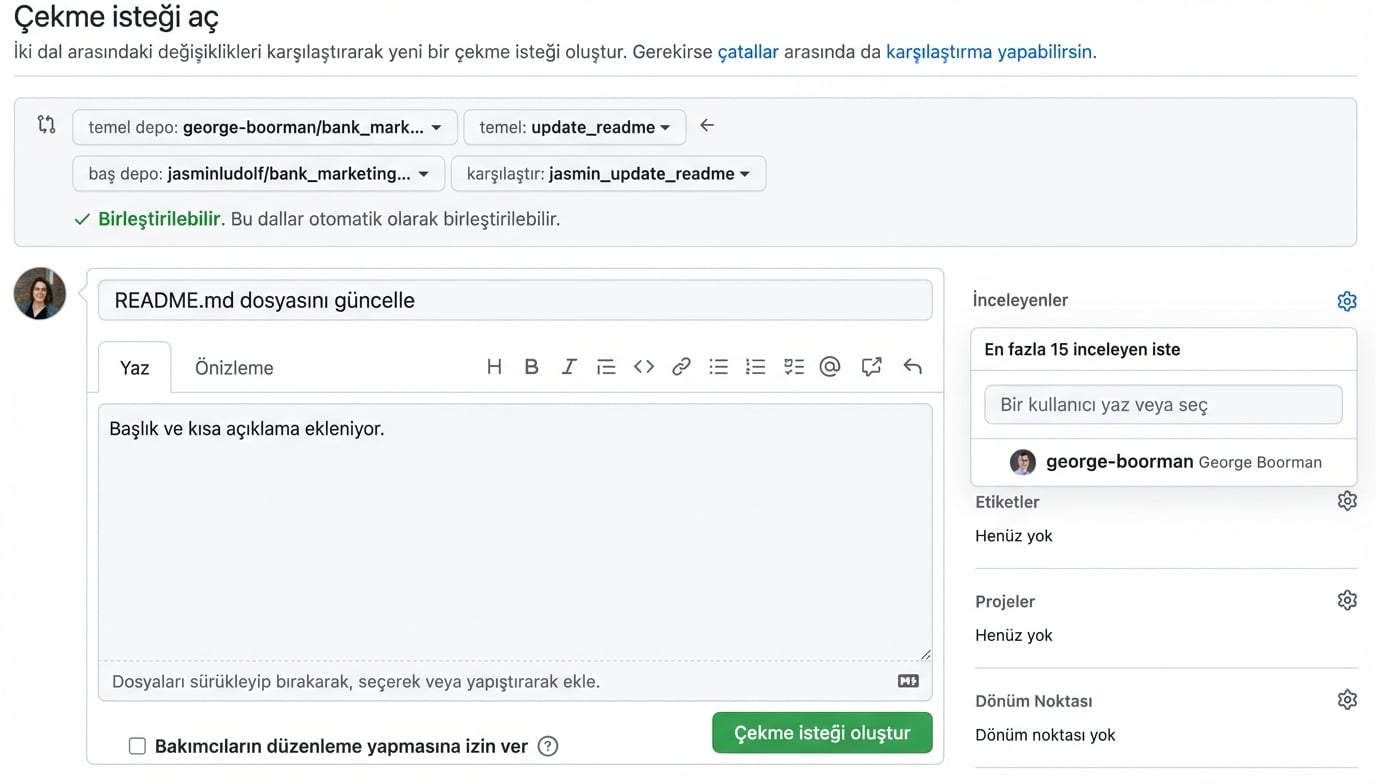Switch to the Önizleme tab
Screen dimensions: 1376x784
point(233,367)
